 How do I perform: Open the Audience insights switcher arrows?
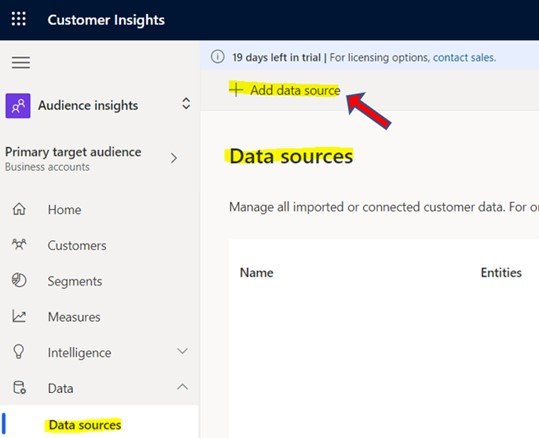tap(186, 103)
